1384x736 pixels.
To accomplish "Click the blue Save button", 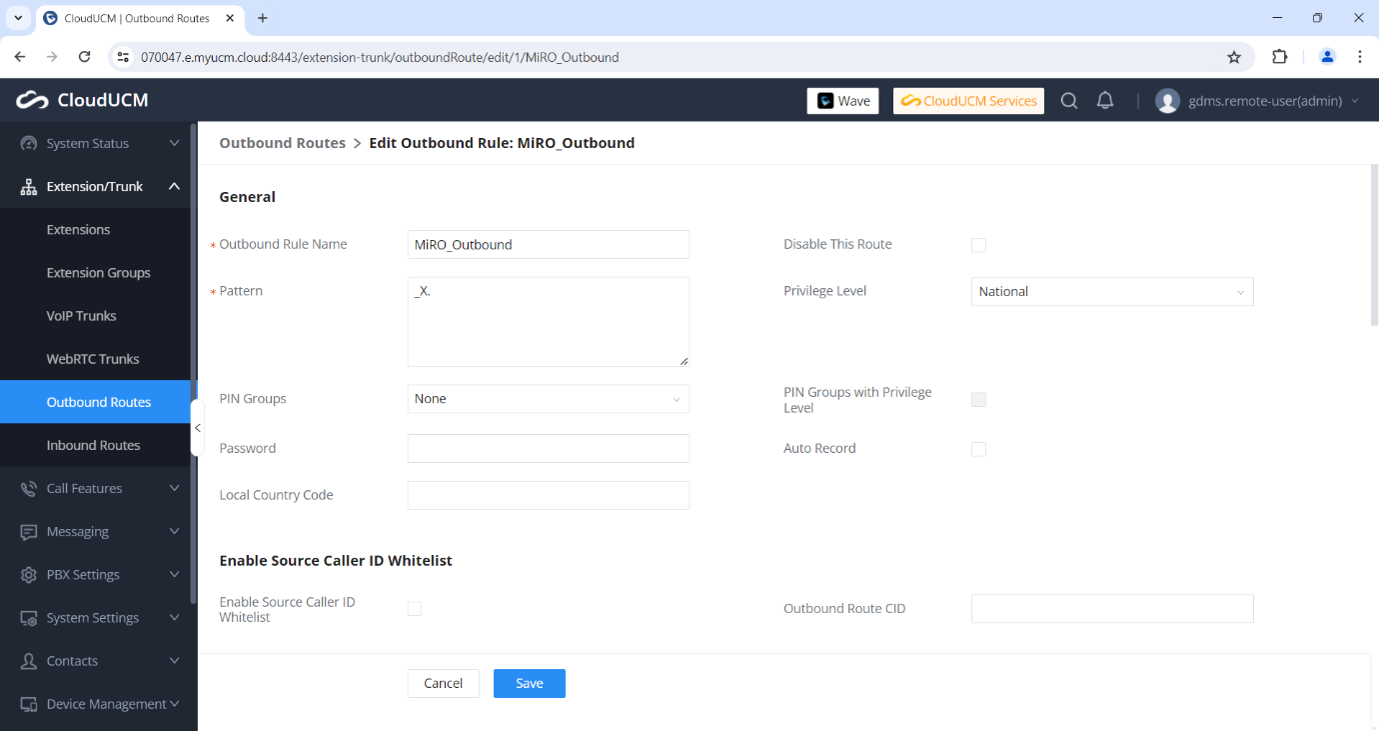I will (x=529, y=684).
